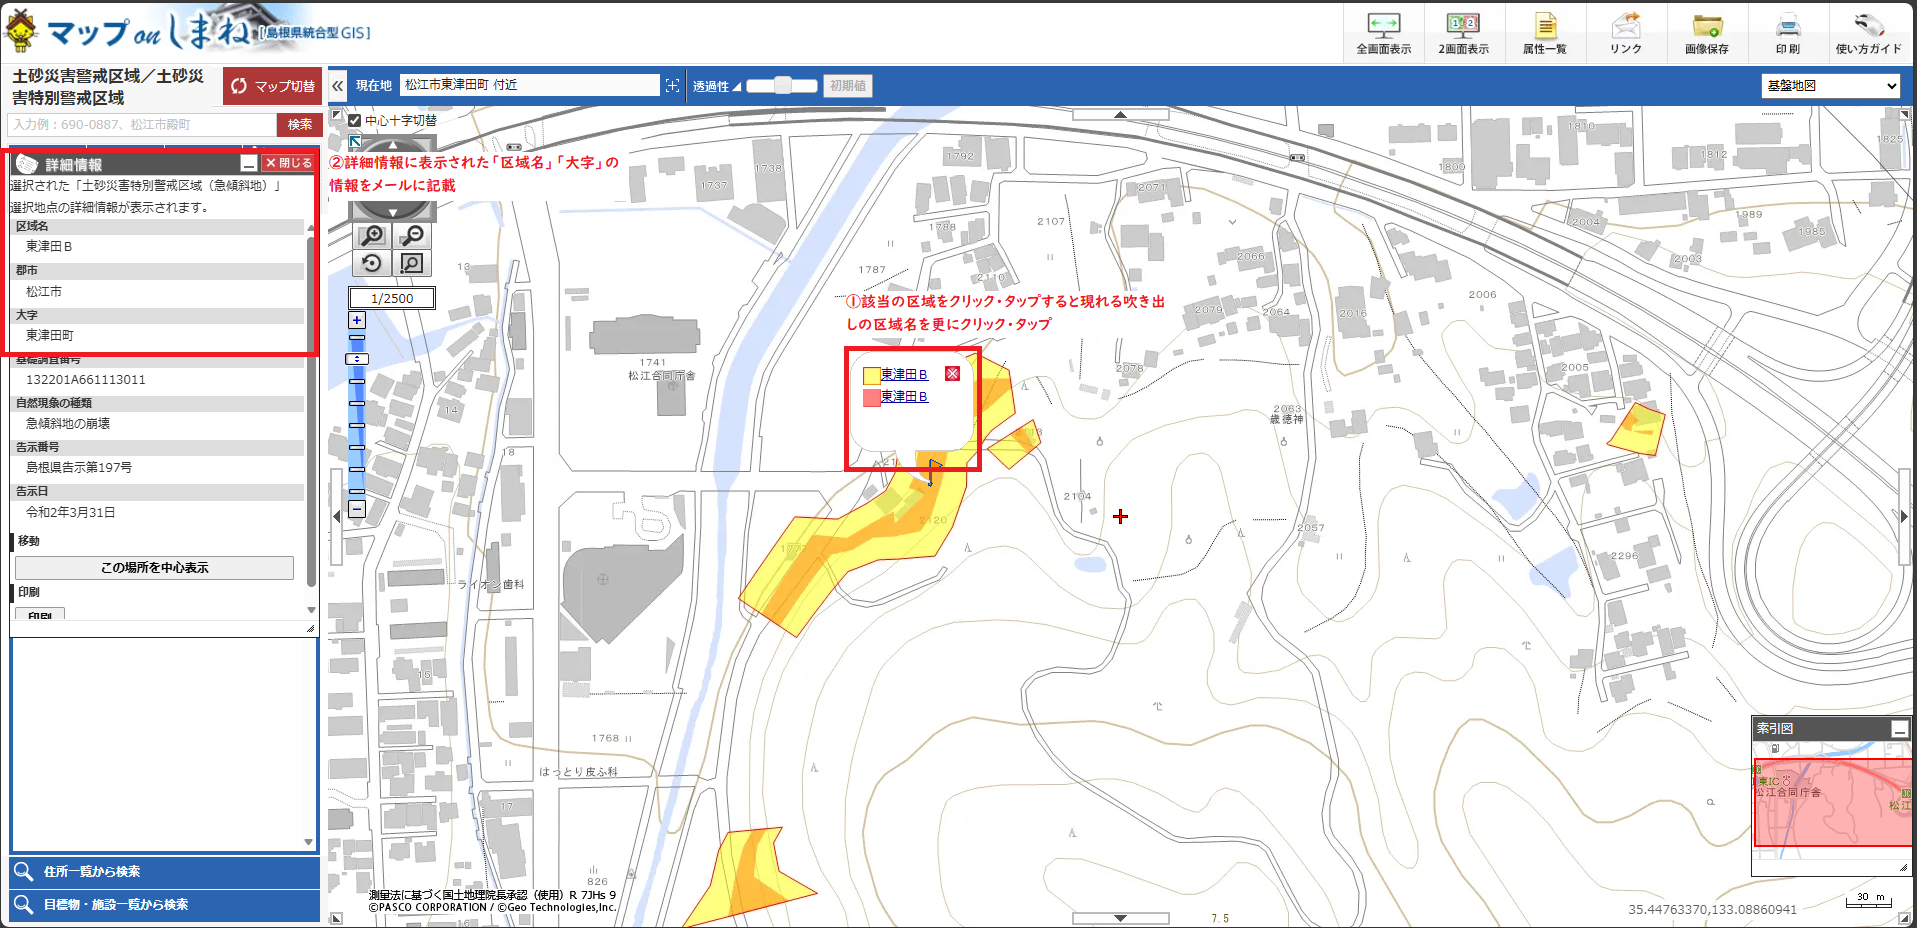Toggle the 中心十字切替 checkbox
This screenshot has width=1917, height=928.
[x=355, y=119]
